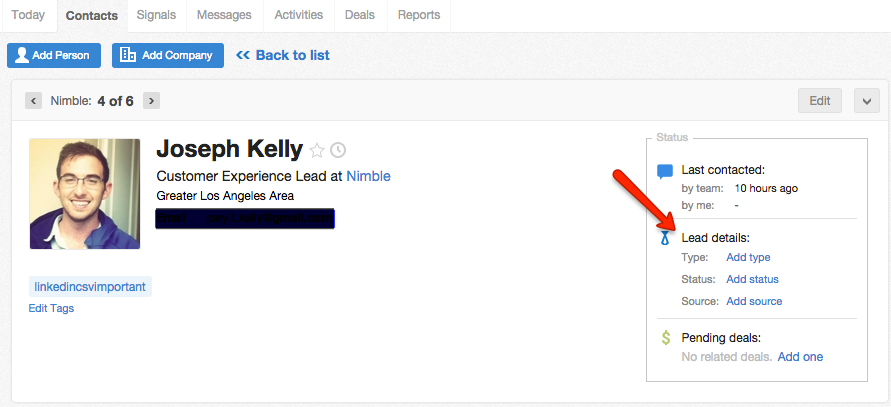Click Joseph Kelly's profile photo

(85, 194)
